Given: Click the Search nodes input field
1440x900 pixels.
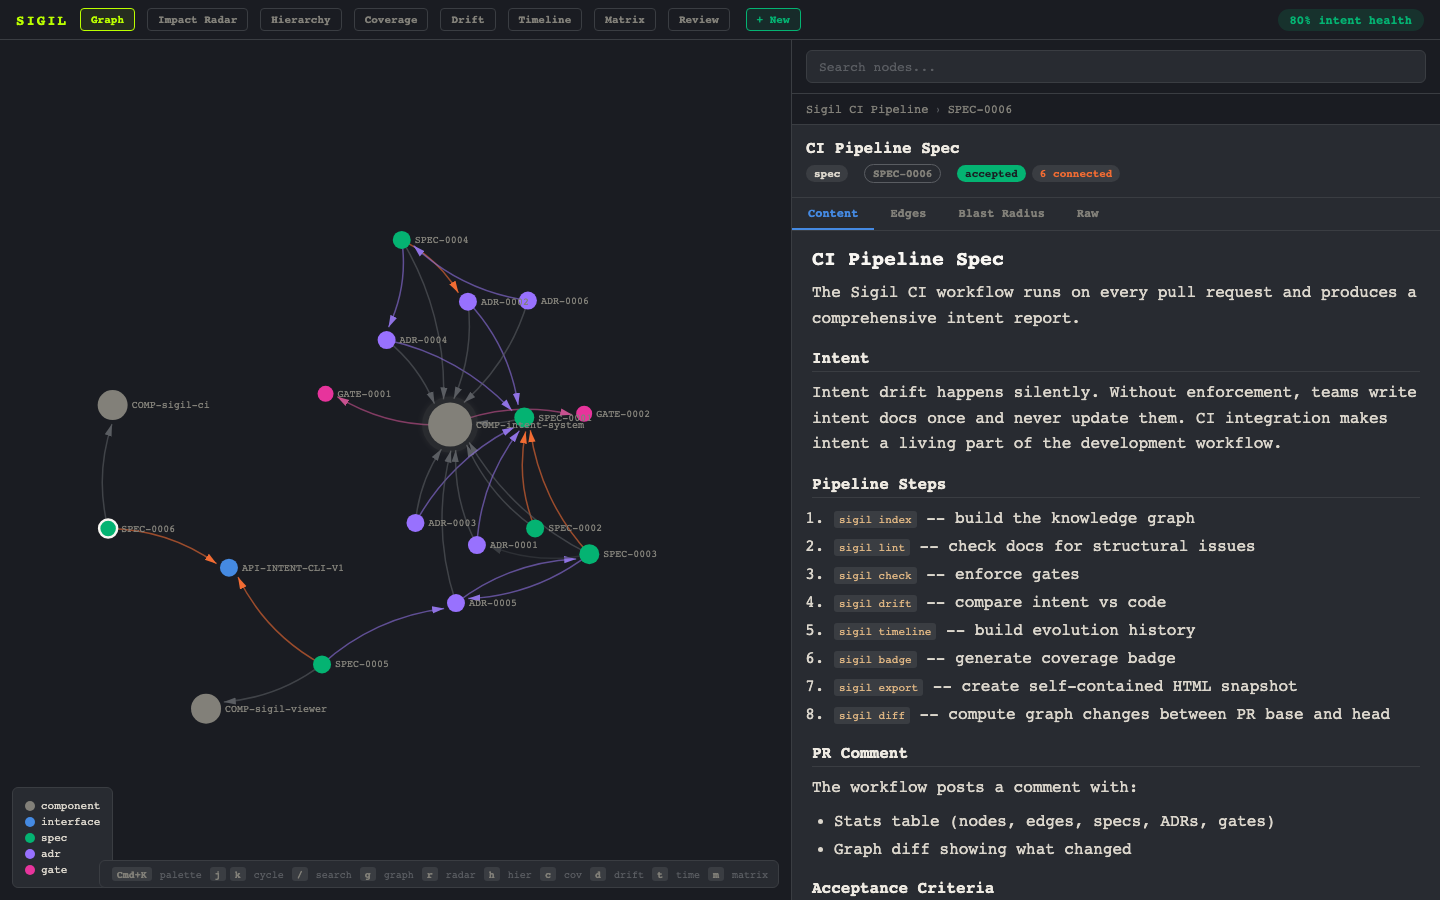Looking at the screenshot, I should pos(1114,66).
